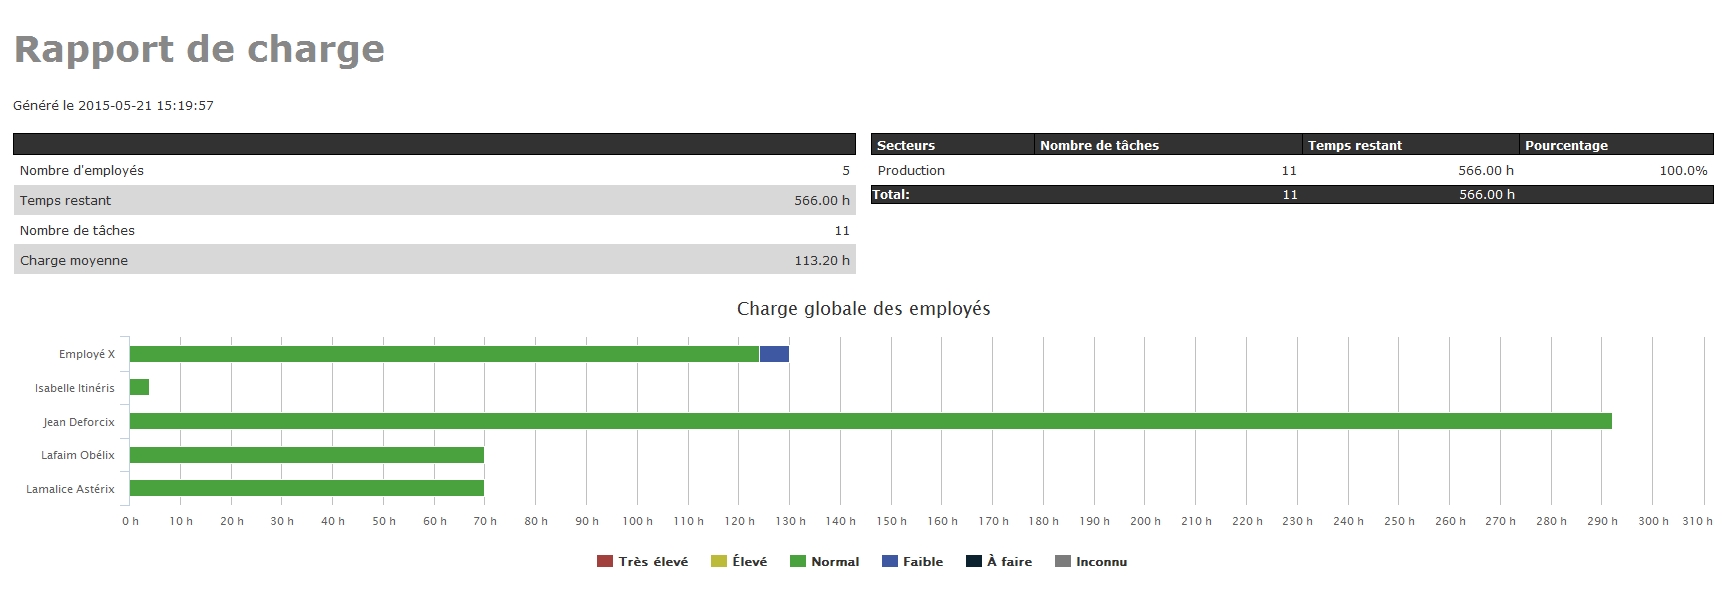Select Isabelle Itinéris's small green bar

[x=139, y=387]
